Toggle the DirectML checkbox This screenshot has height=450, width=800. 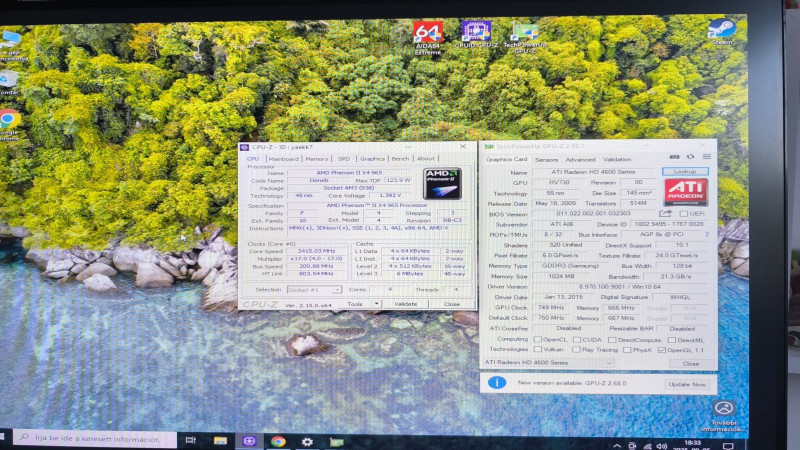(x=671, y=340)
